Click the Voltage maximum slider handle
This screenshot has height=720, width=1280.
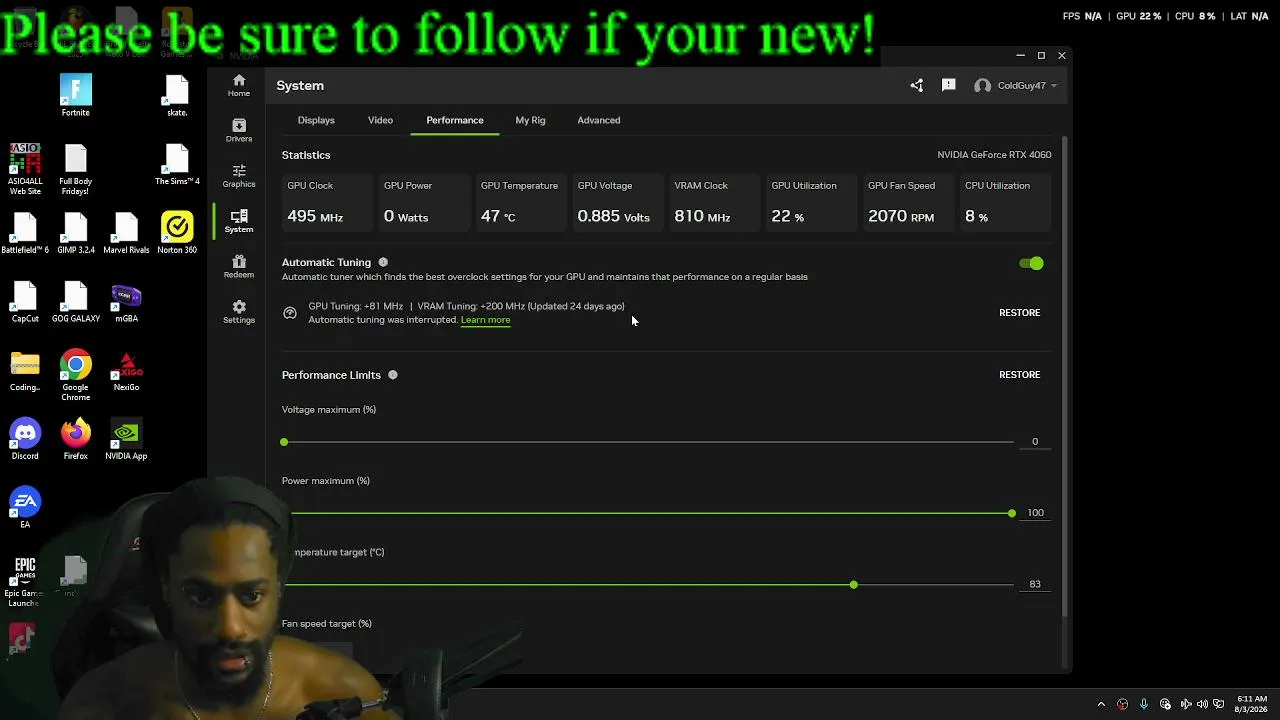(x=284, y=442)
